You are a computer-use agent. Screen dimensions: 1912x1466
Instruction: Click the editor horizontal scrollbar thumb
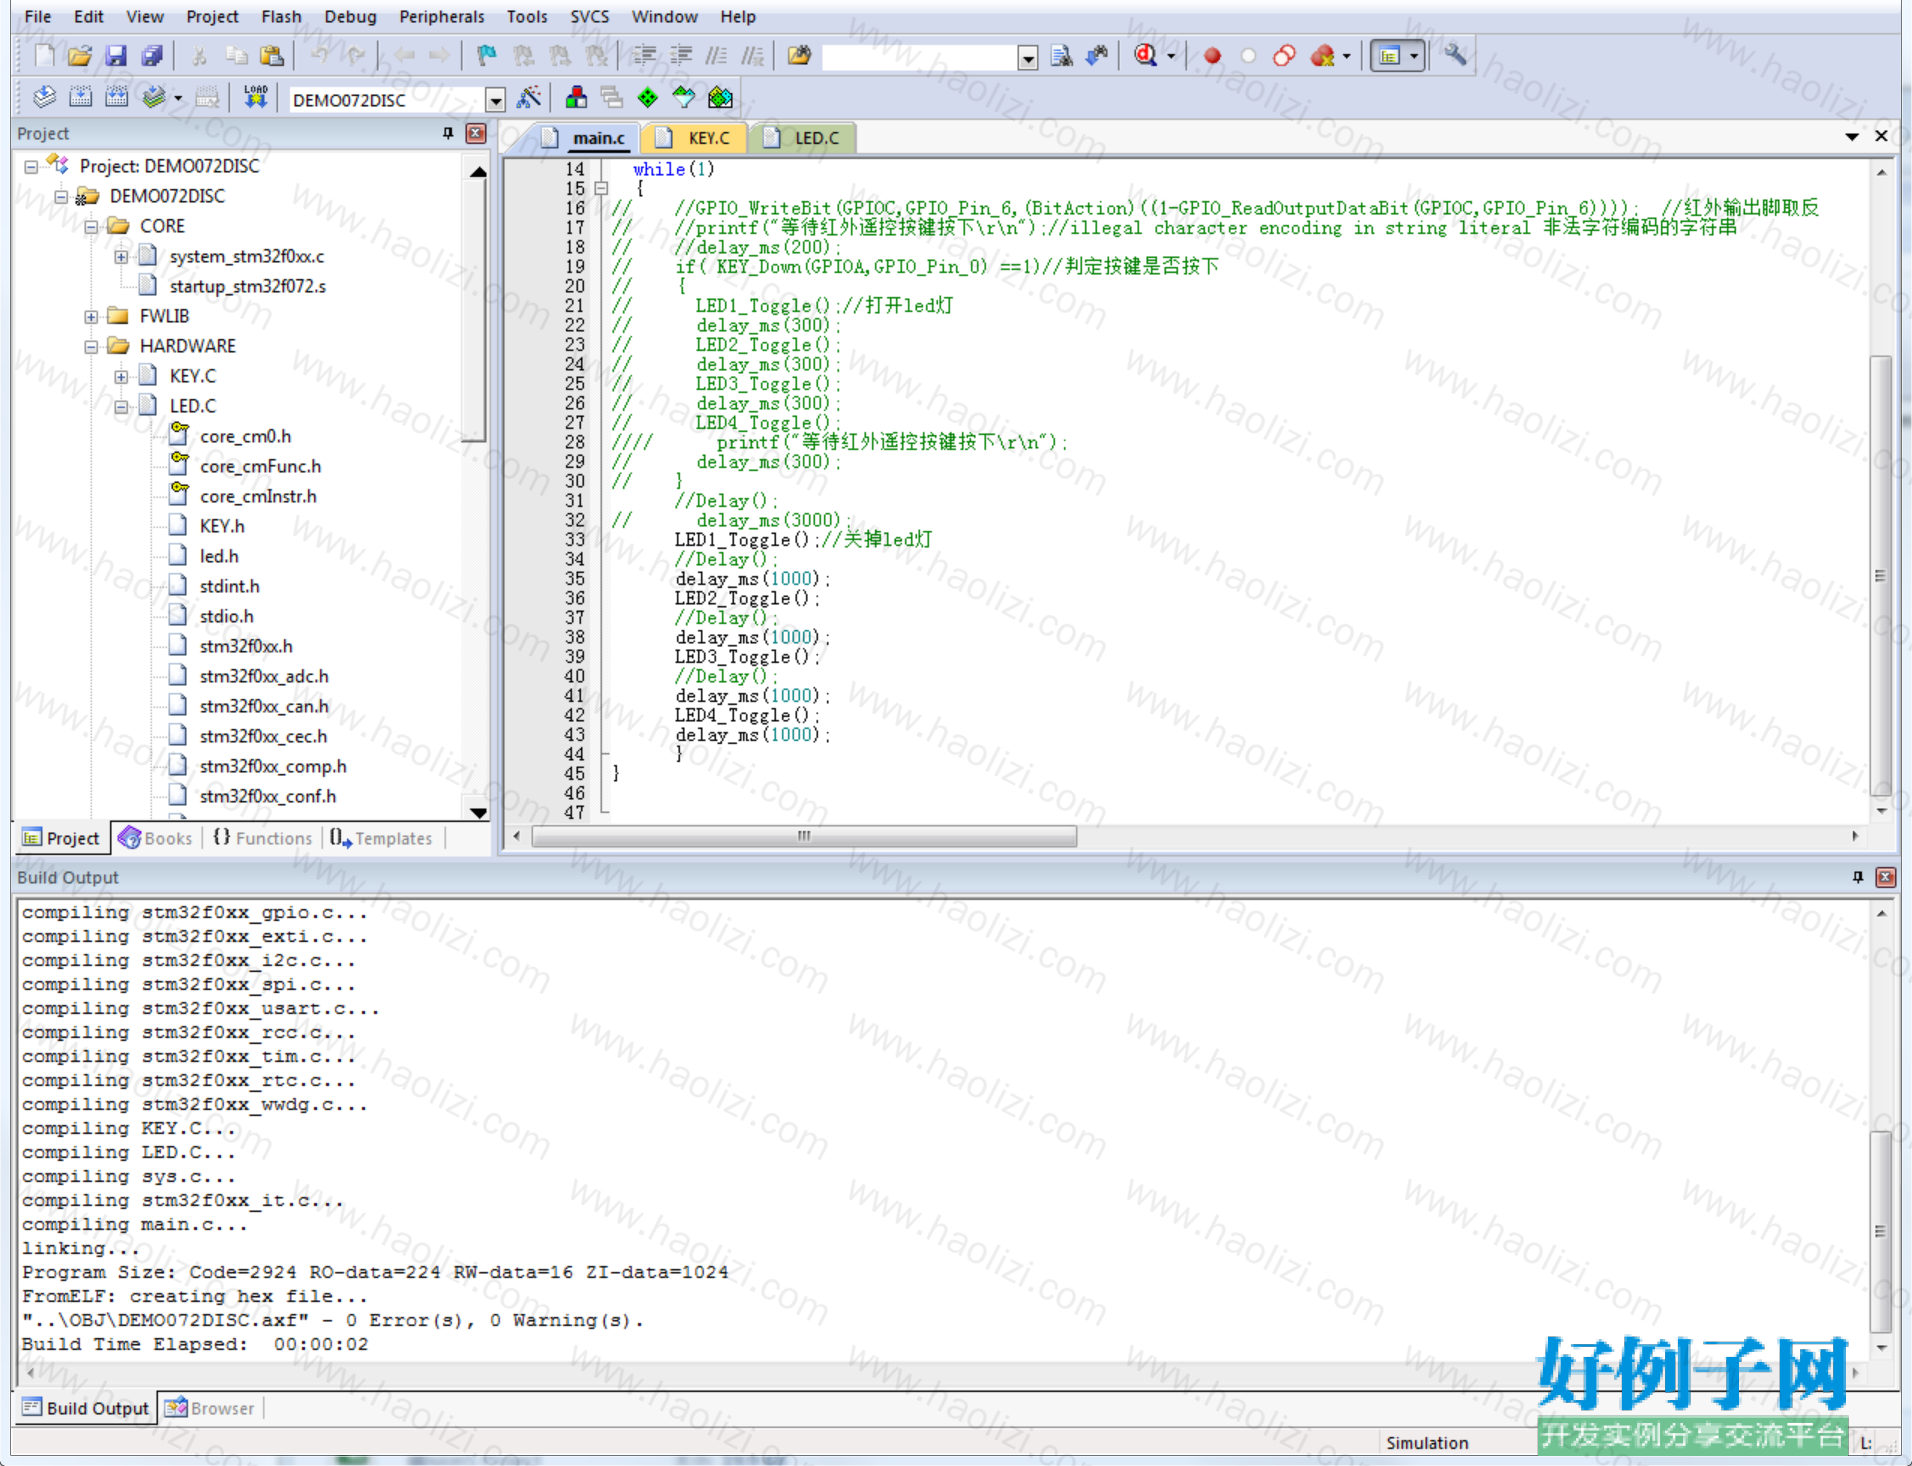coord(804,836)
